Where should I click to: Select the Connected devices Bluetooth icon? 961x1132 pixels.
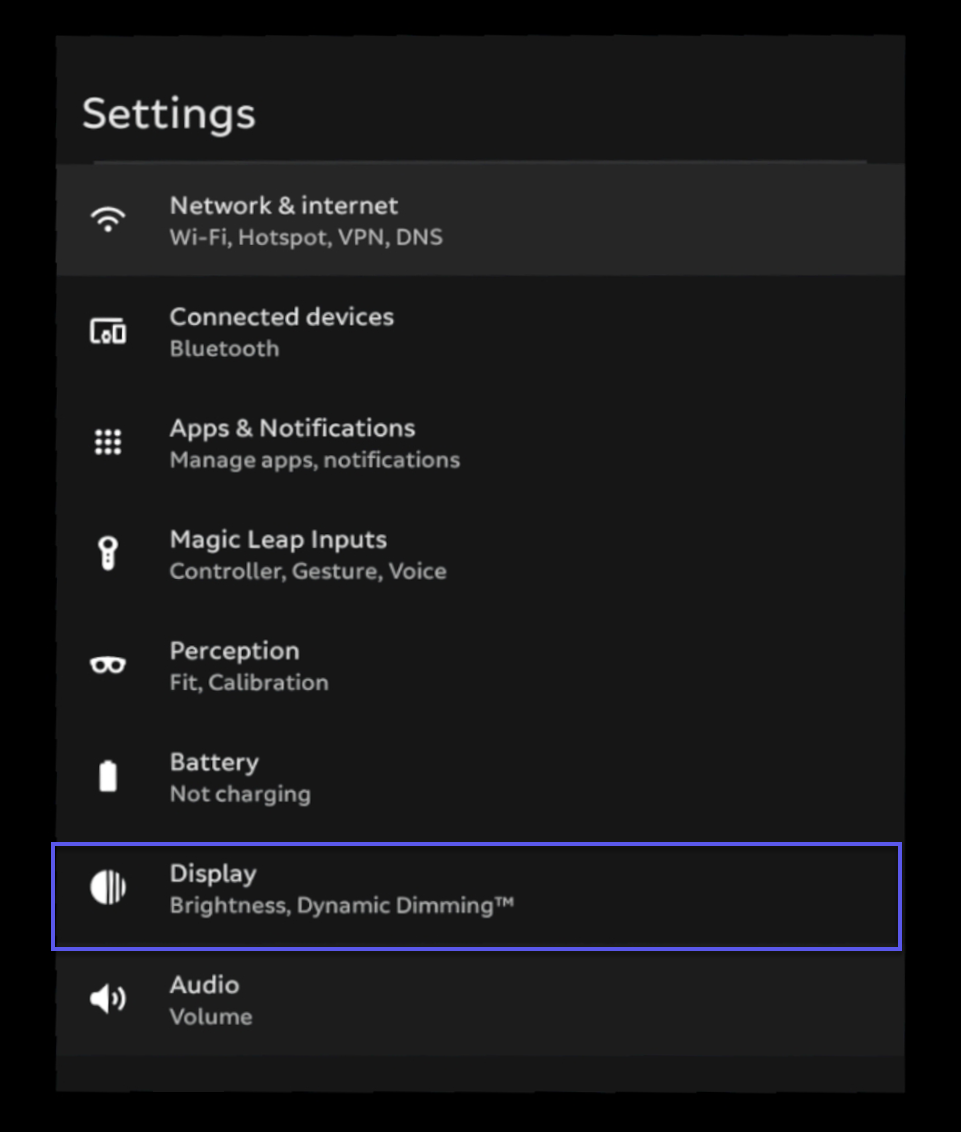coord(108,330)
